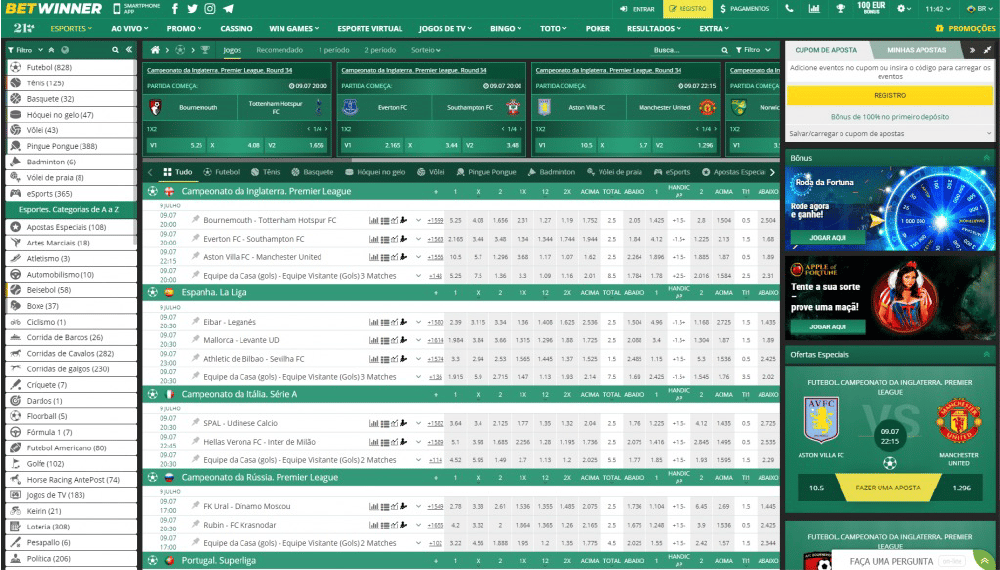Expand Premier League markets plus sign

[x=436, y=191]
